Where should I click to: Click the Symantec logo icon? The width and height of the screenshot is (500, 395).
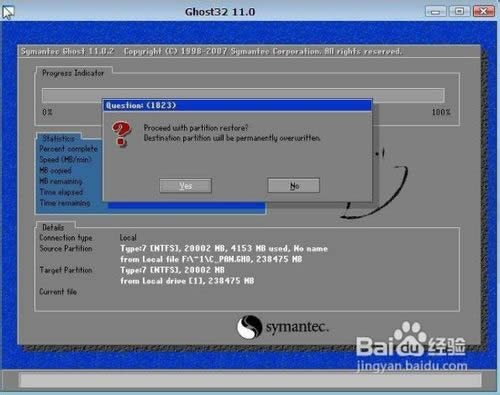(x=249, y=327)
